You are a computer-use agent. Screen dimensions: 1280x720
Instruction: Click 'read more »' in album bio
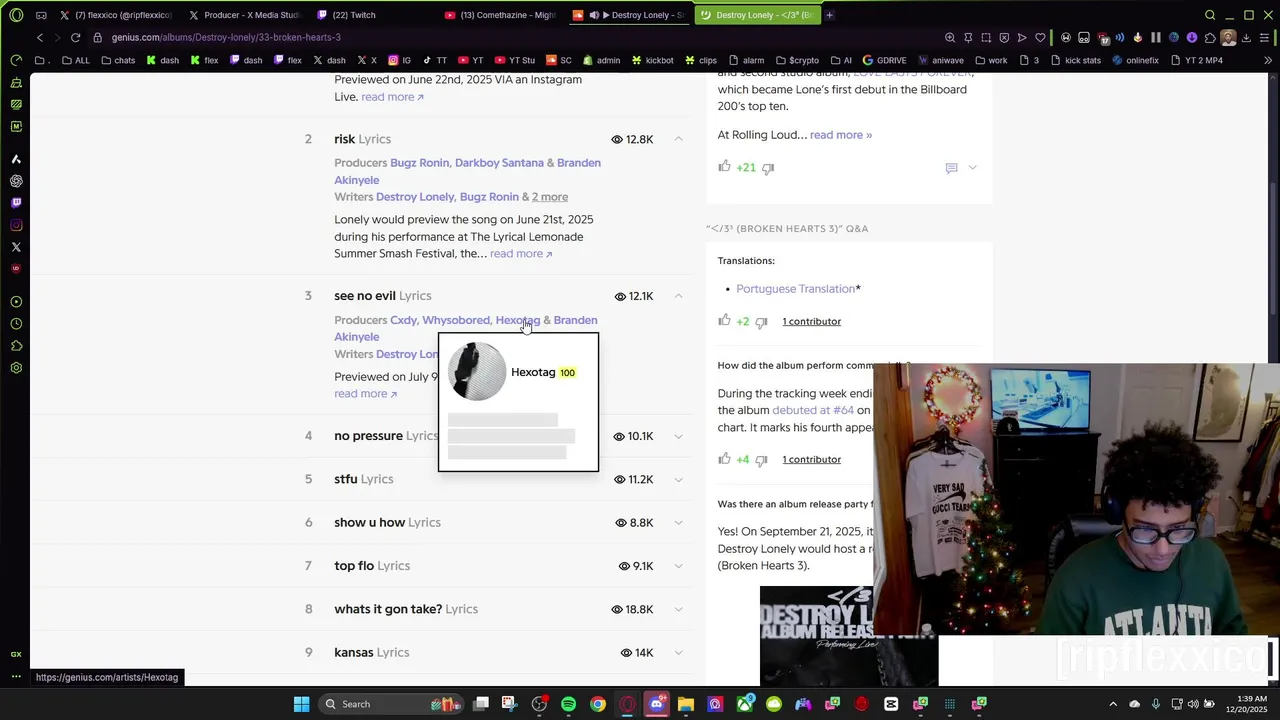pos(841,135)
